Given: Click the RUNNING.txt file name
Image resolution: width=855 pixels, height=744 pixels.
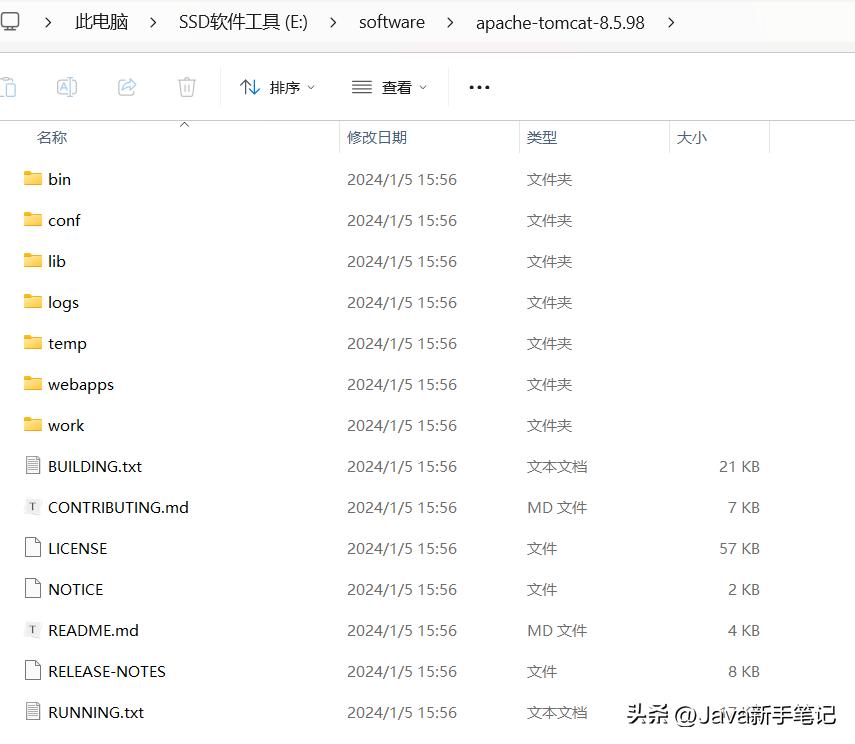Looking at the screenshot, I should point(96,712).
